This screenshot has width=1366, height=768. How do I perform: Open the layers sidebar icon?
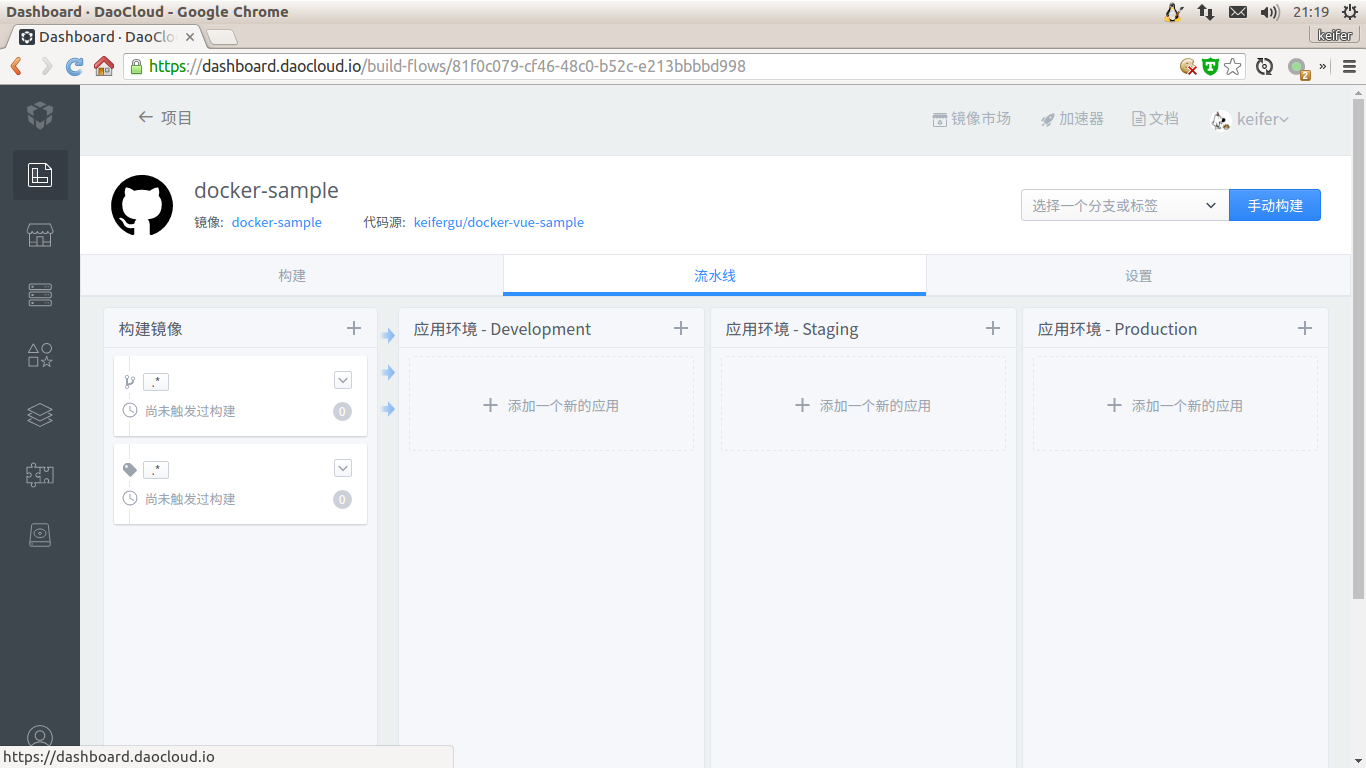click(40, 415)
